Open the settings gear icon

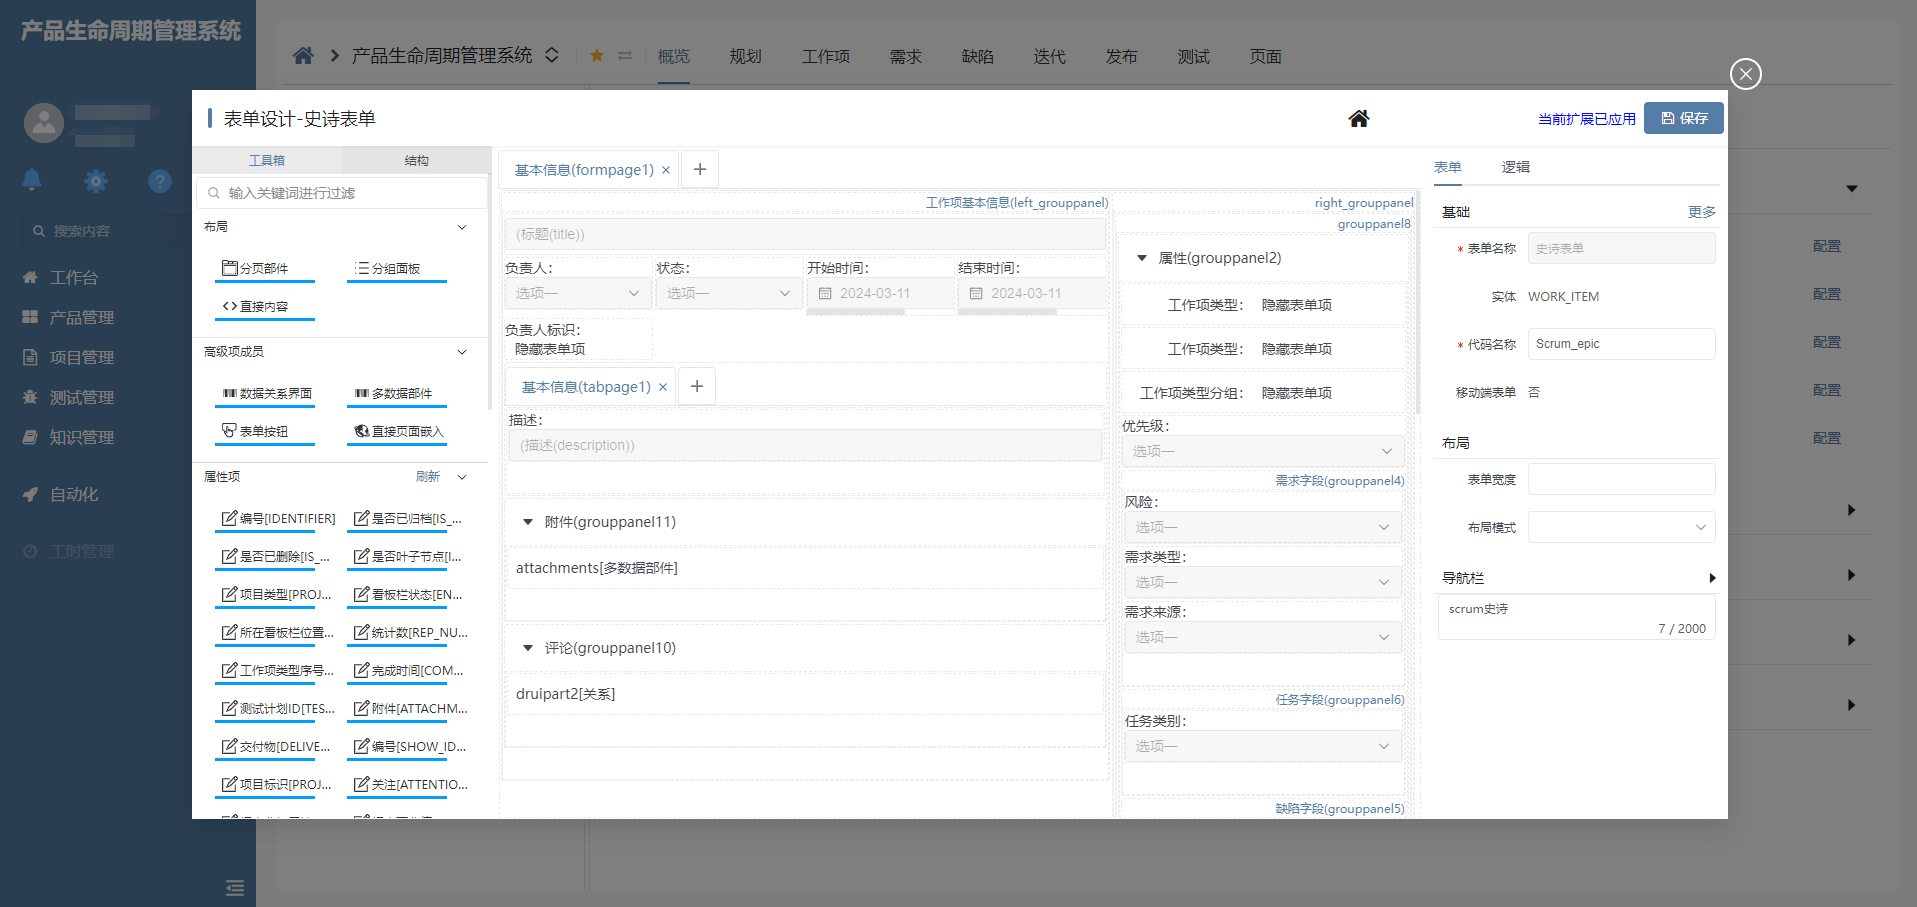(95, 180)
